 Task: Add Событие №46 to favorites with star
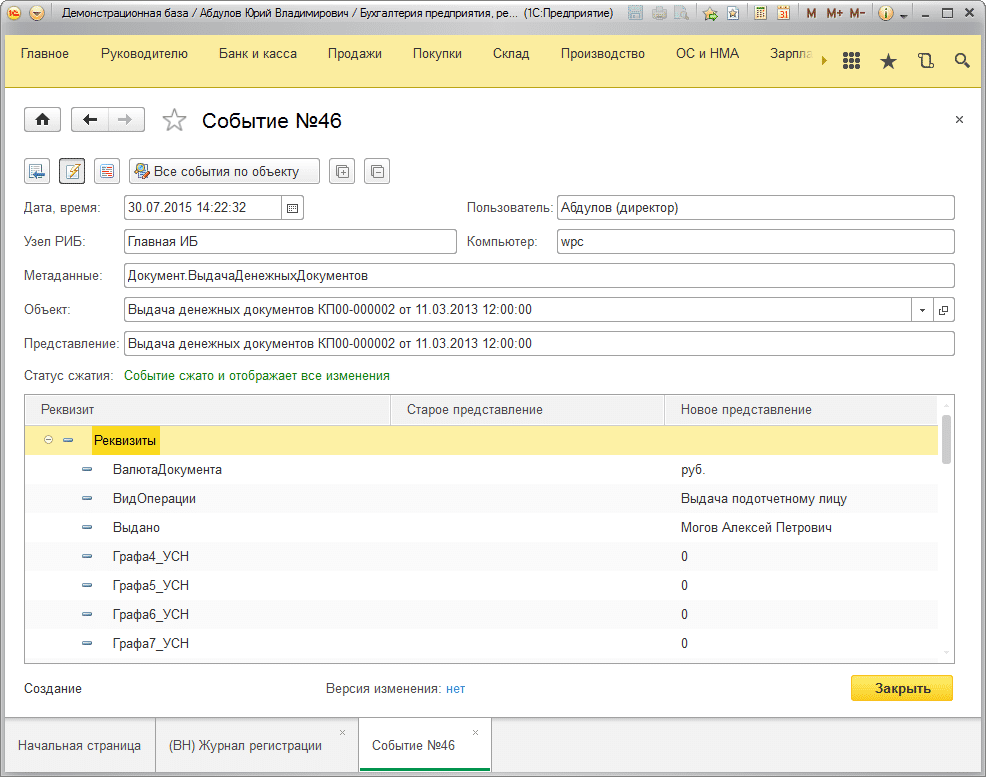[x=174, y=121]
